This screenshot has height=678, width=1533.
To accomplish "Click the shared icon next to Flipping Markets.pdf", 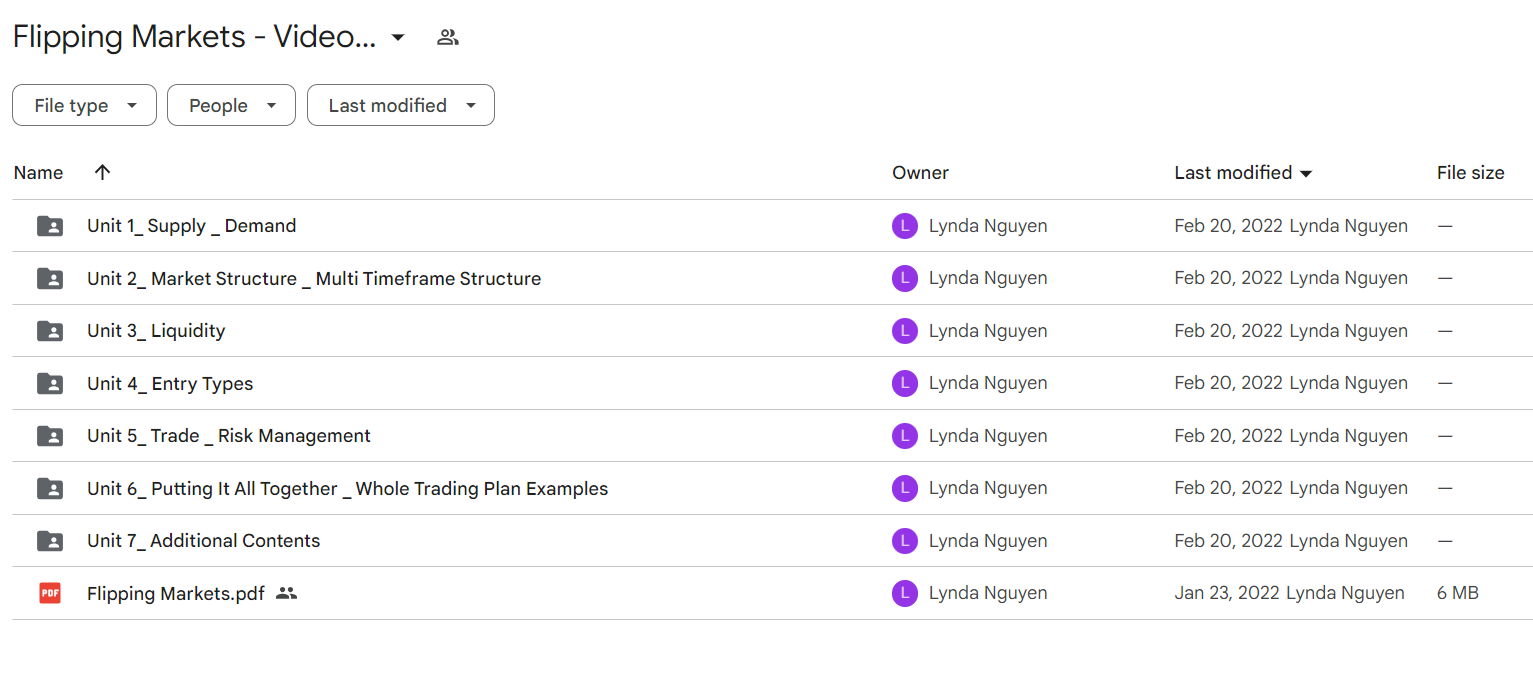I will point(286,593).
